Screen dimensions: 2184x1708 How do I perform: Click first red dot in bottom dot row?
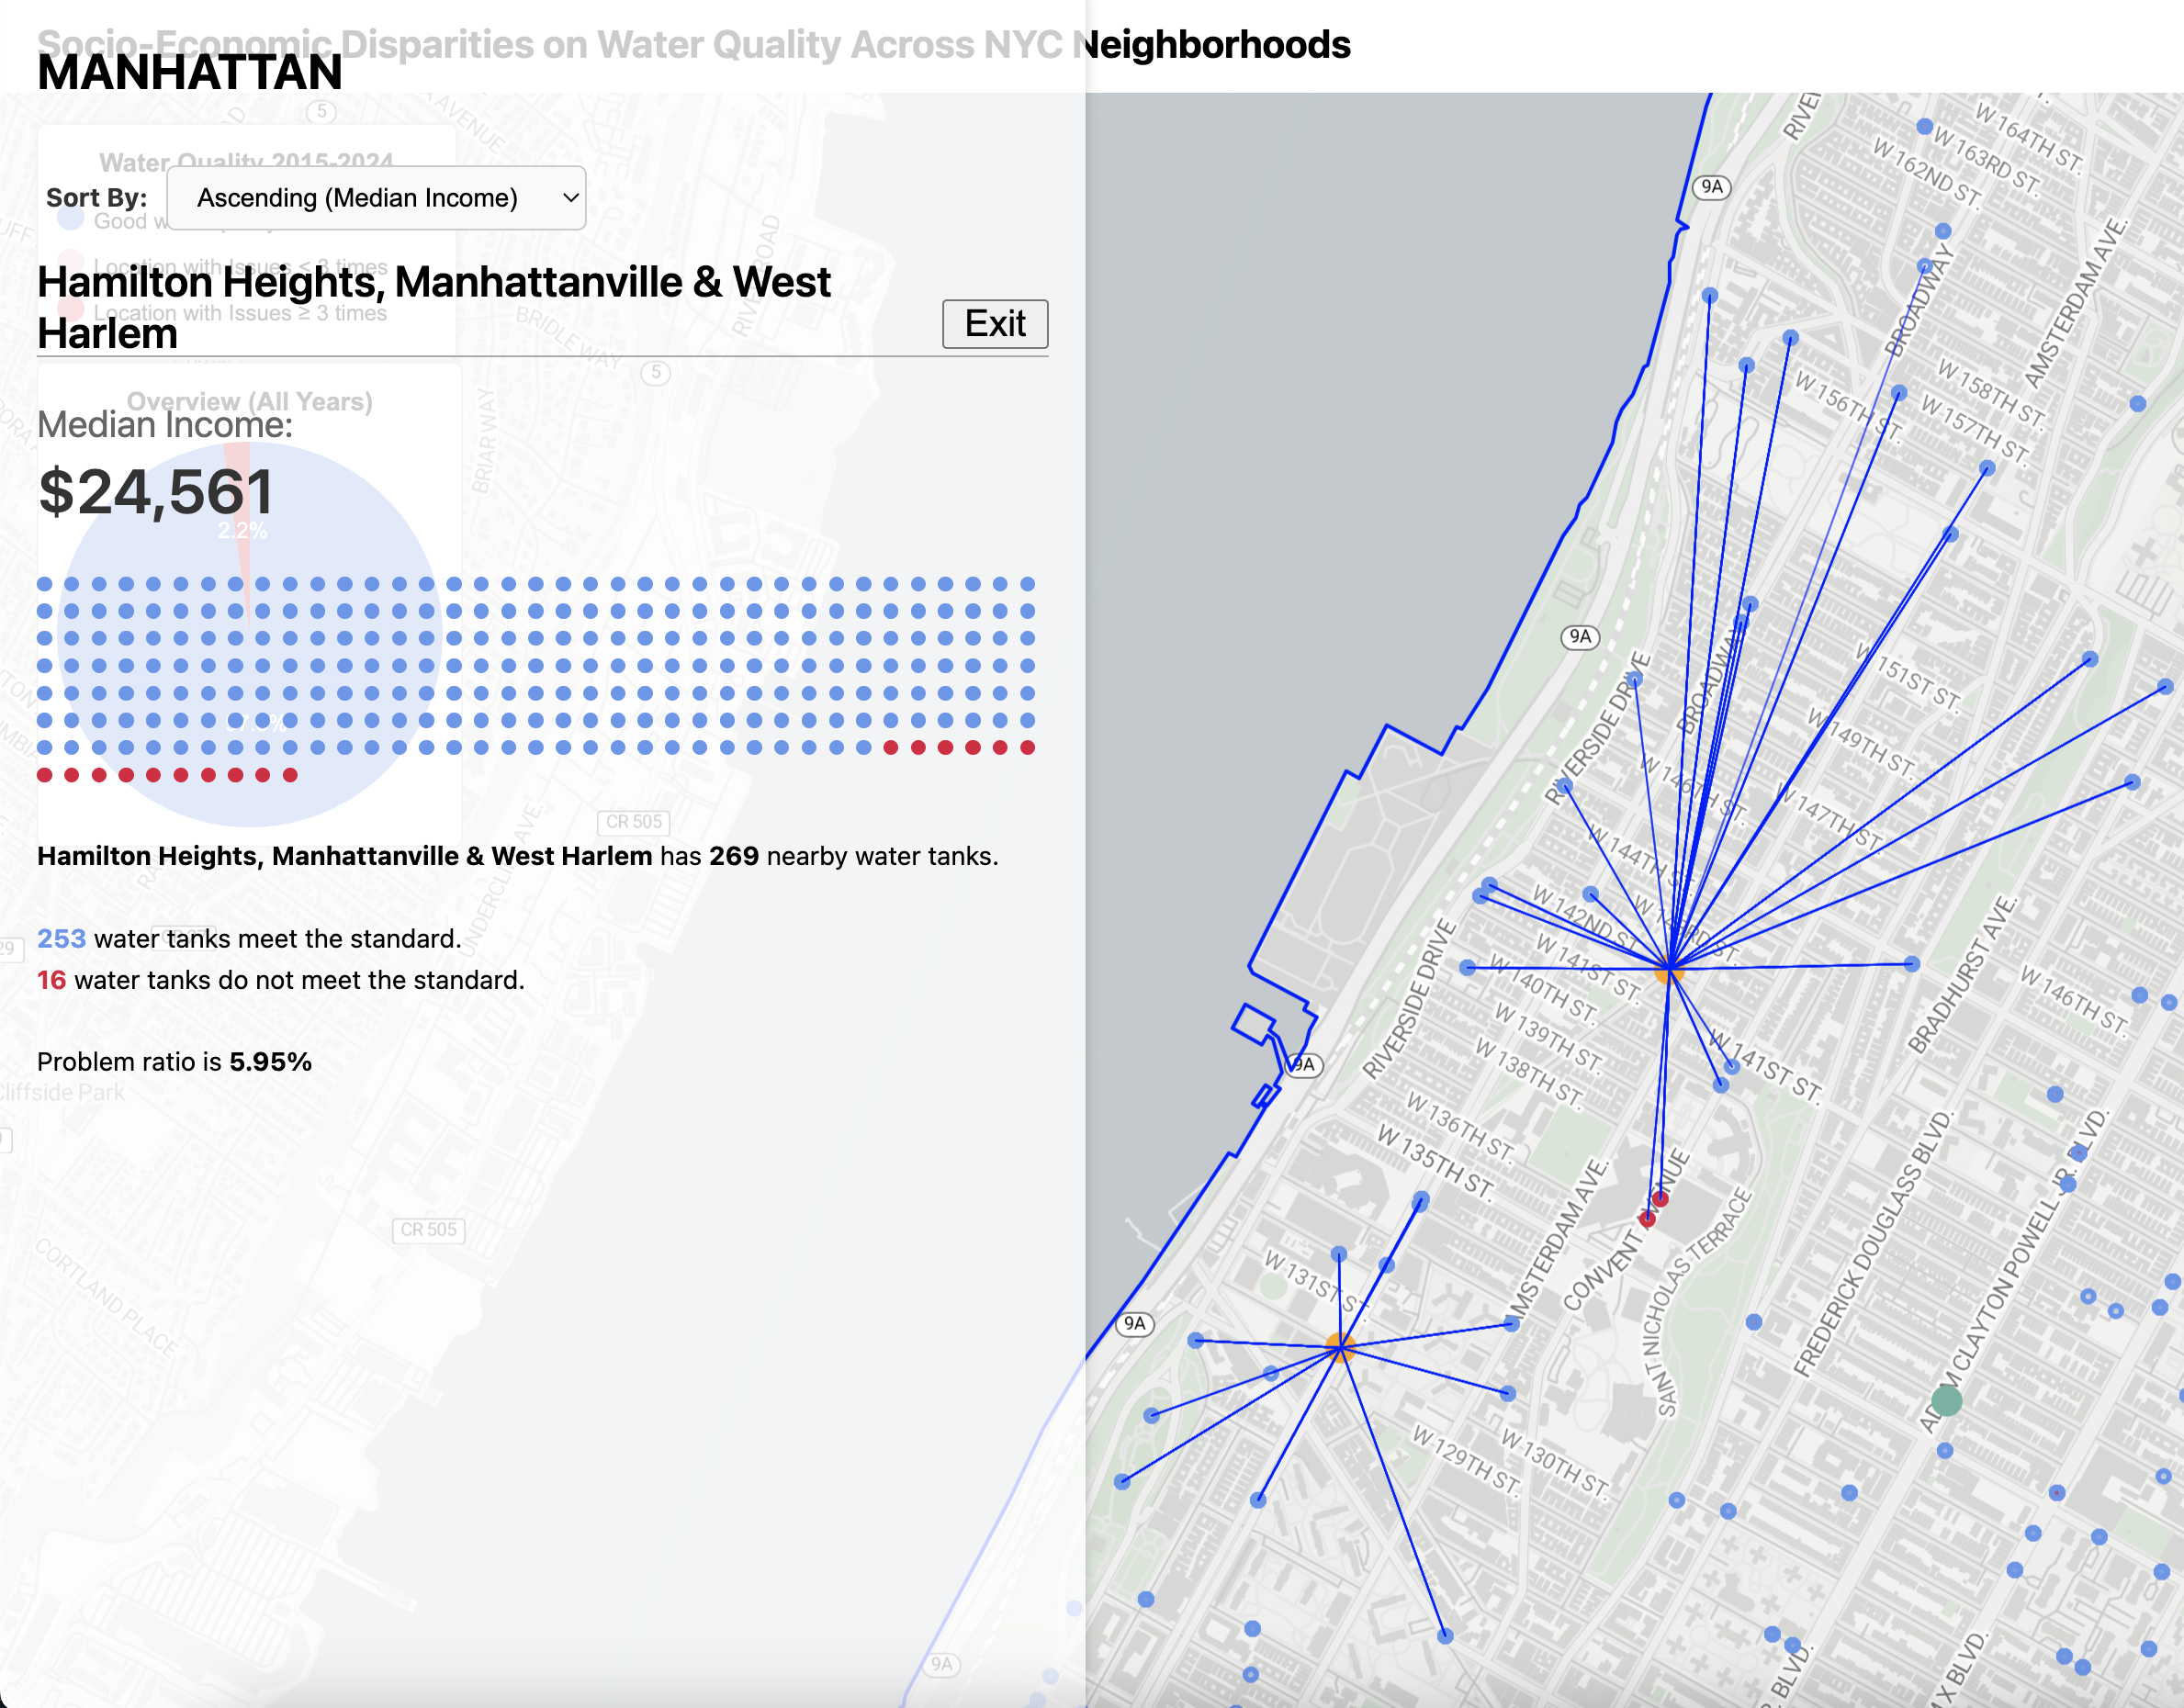45,775
